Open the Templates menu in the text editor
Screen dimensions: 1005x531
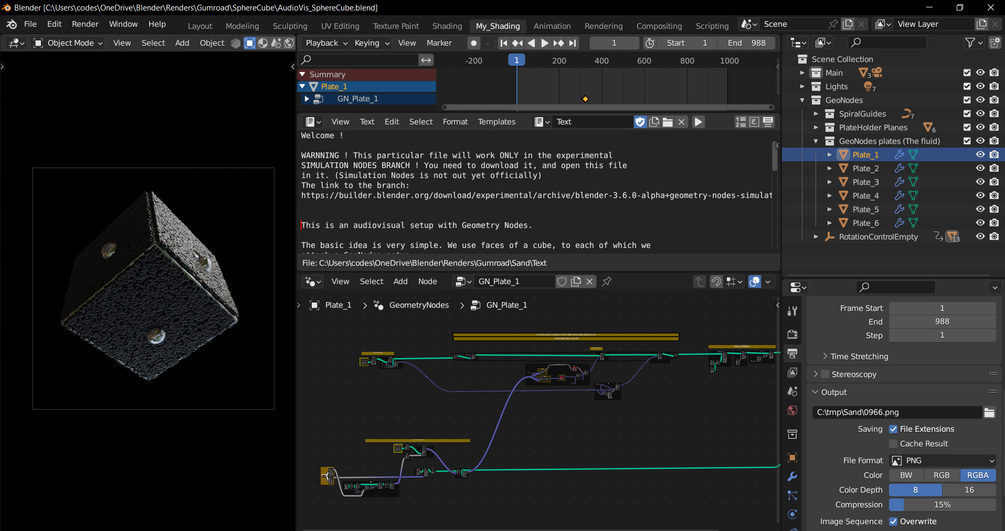coord(496,122)
